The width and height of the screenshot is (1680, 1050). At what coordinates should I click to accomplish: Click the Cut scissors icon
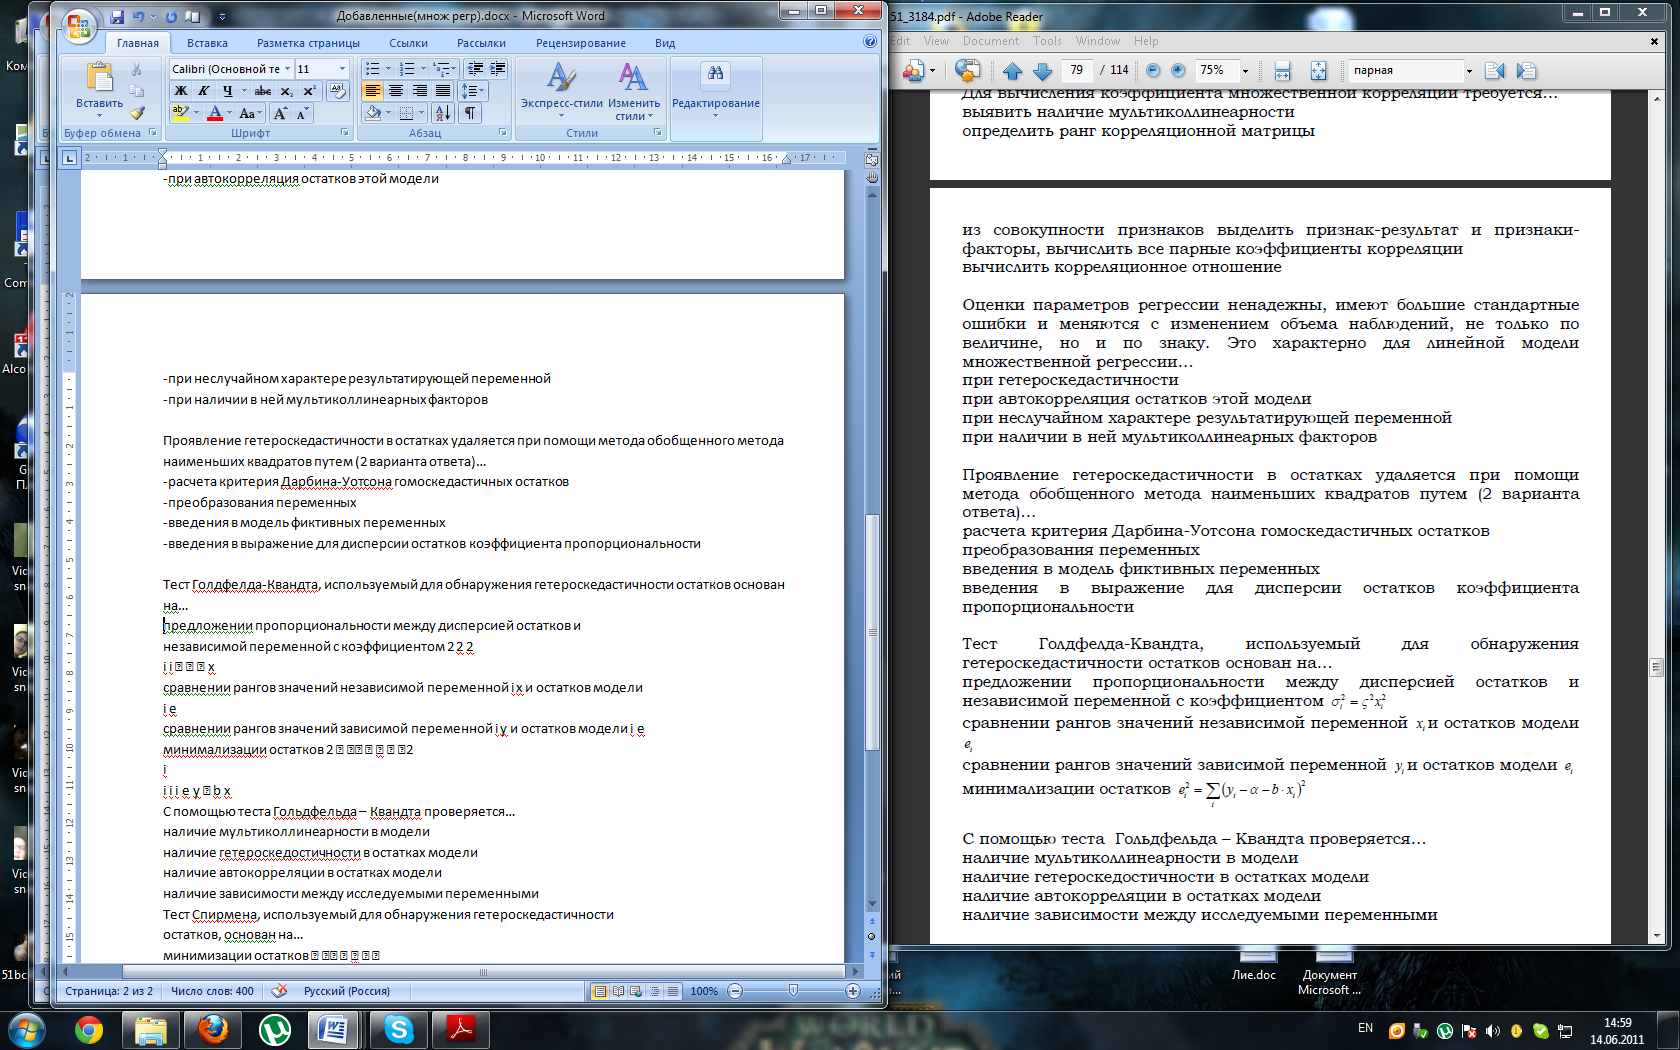(137, 70)
